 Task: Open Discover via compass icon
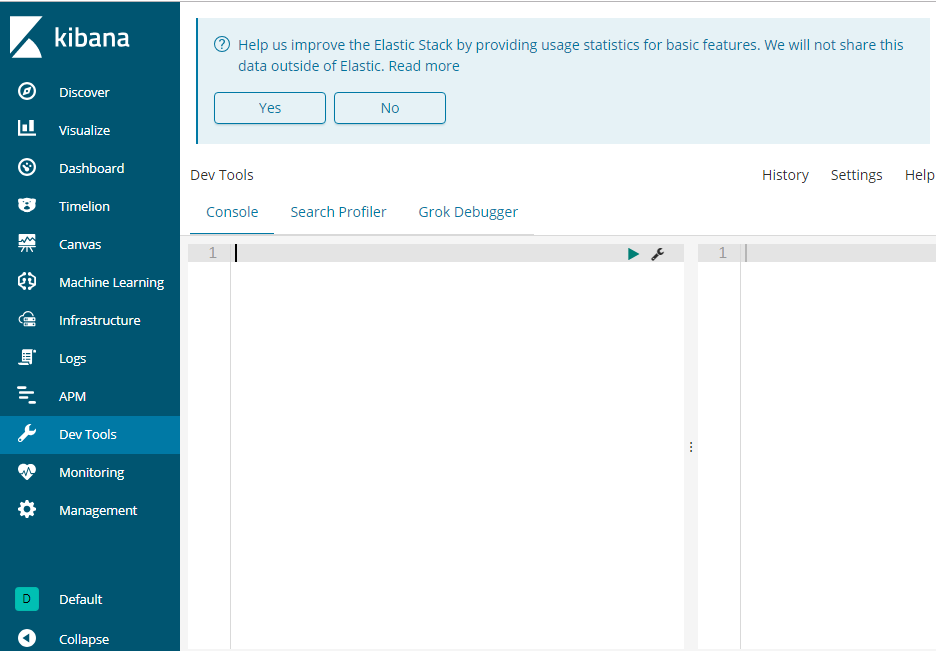pos(27,91)
